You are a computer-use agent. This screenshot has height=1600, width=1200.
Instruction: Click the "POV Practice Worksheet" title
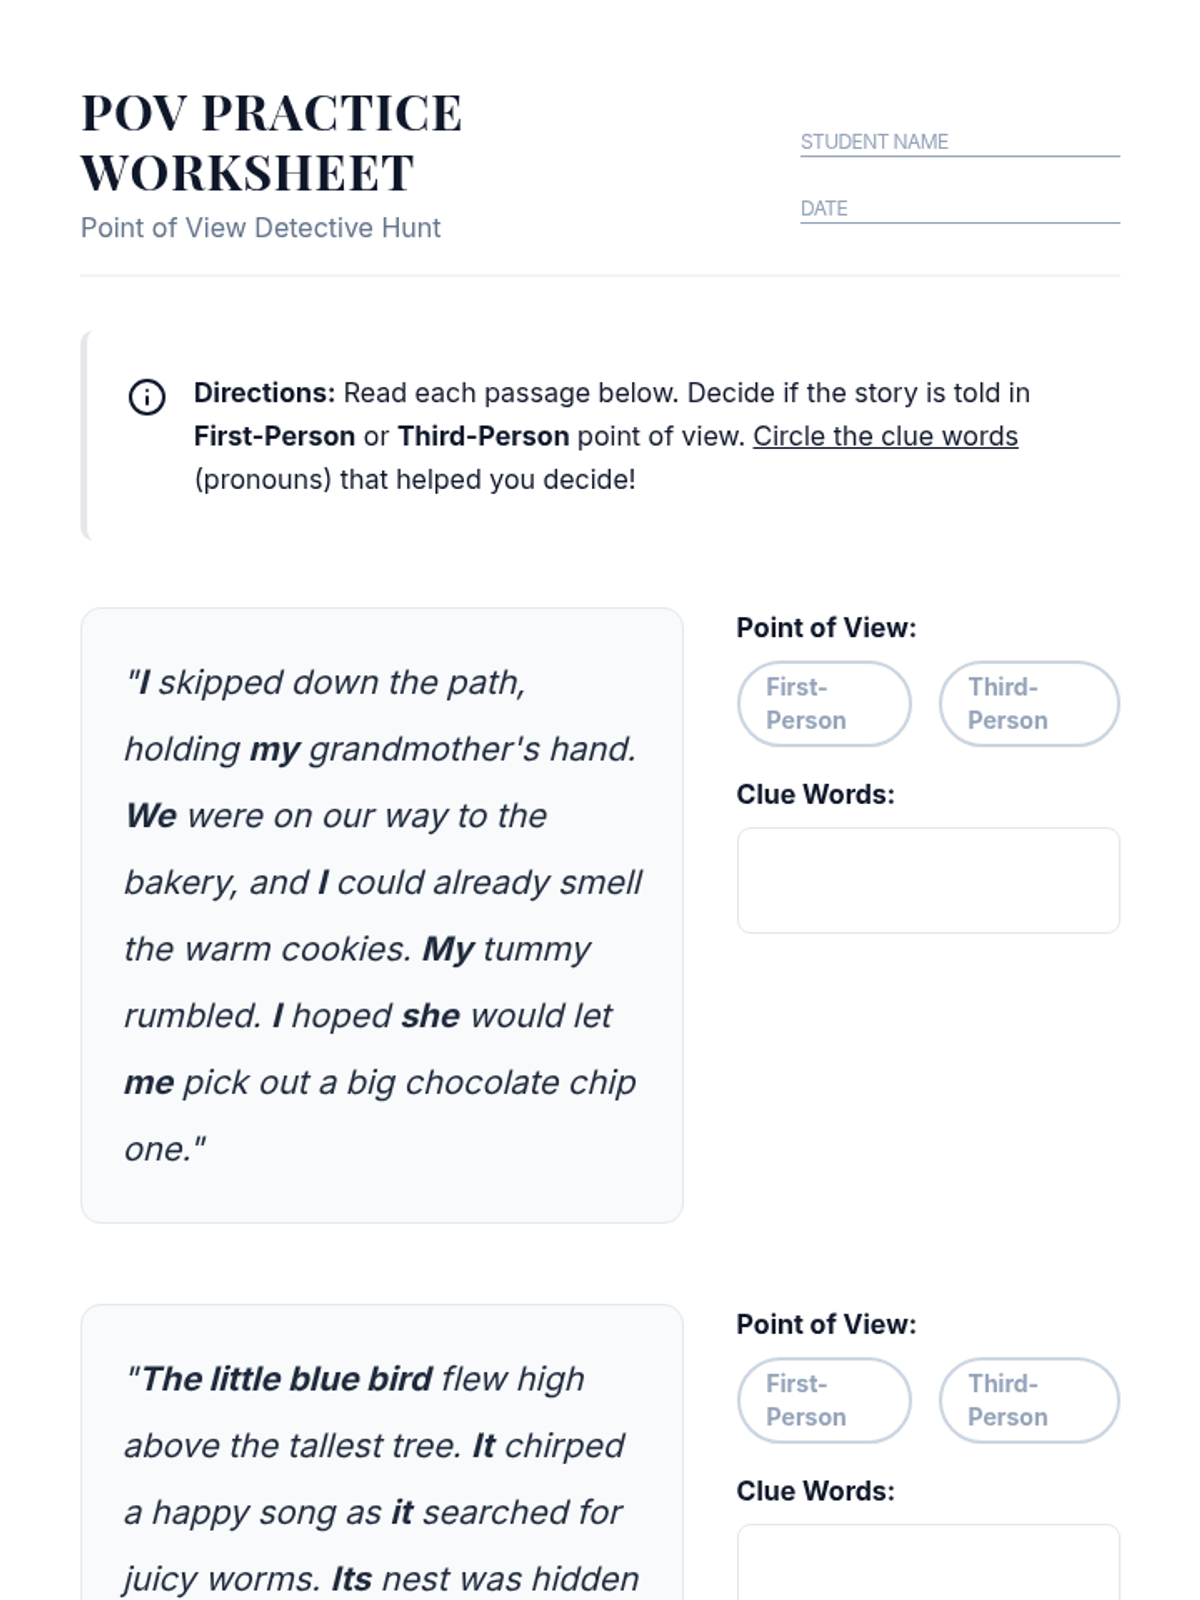point(271,142)
